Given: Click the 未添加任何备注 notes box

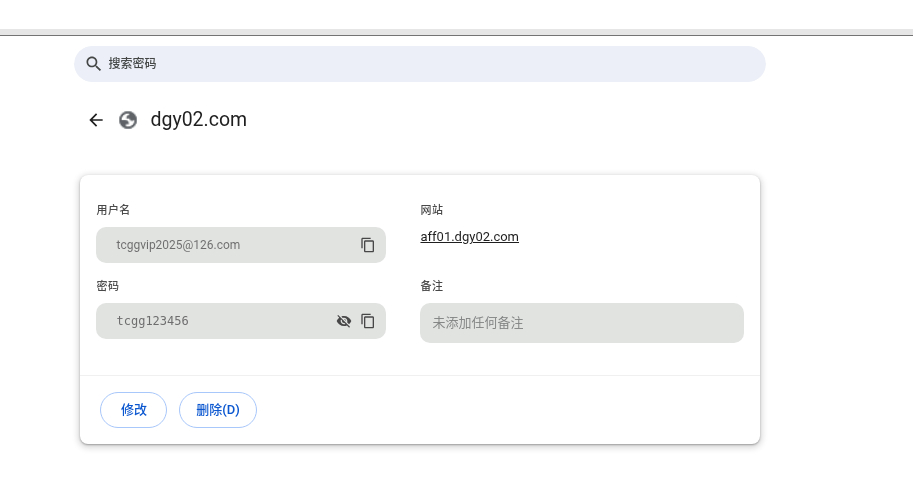Looking at the screenshot, I should coord(582,323).
